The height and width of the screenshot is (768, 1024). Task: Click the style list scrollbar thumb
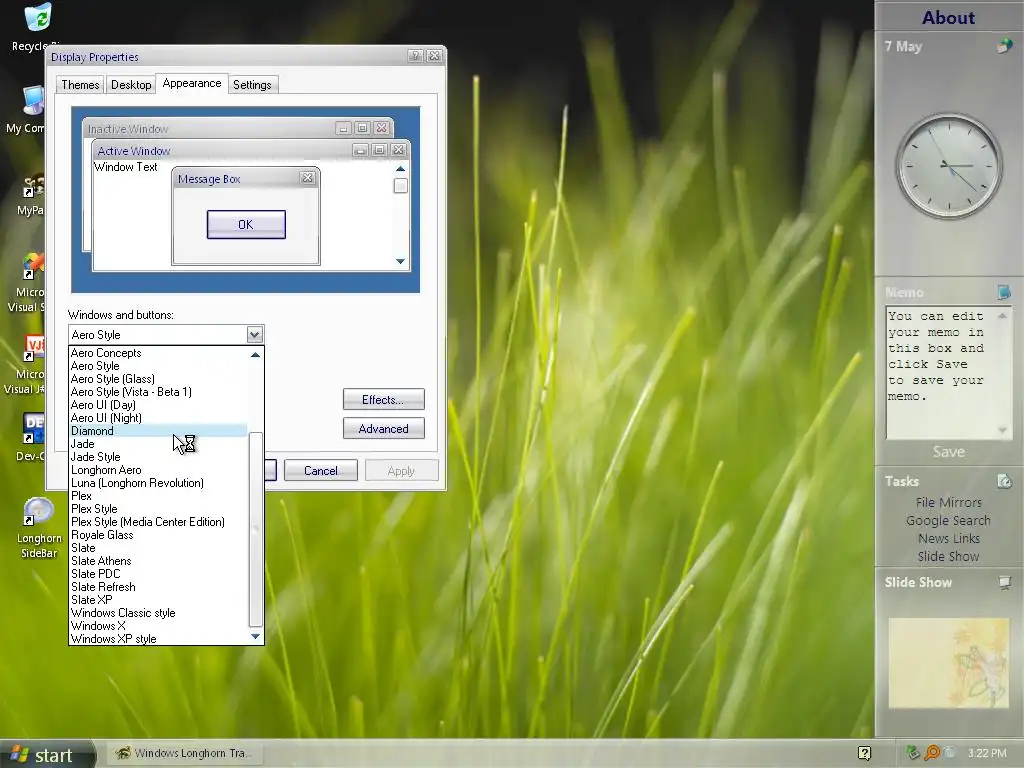point(255,529)
